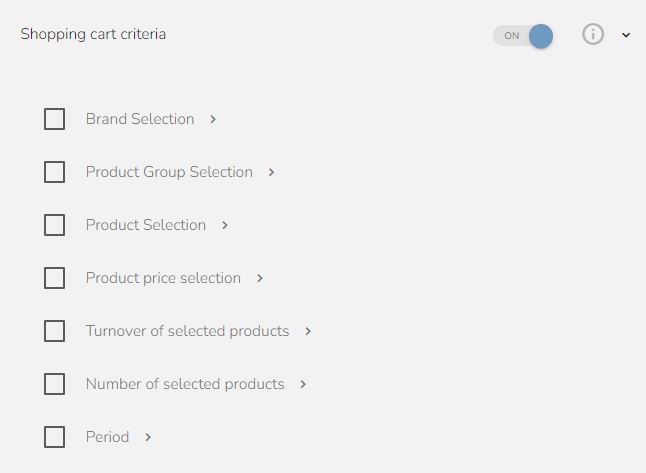The height and width of the screenshot is (473, 646).
Task: Click the Shopping cart criteria heading
Action: click(93, 34)
